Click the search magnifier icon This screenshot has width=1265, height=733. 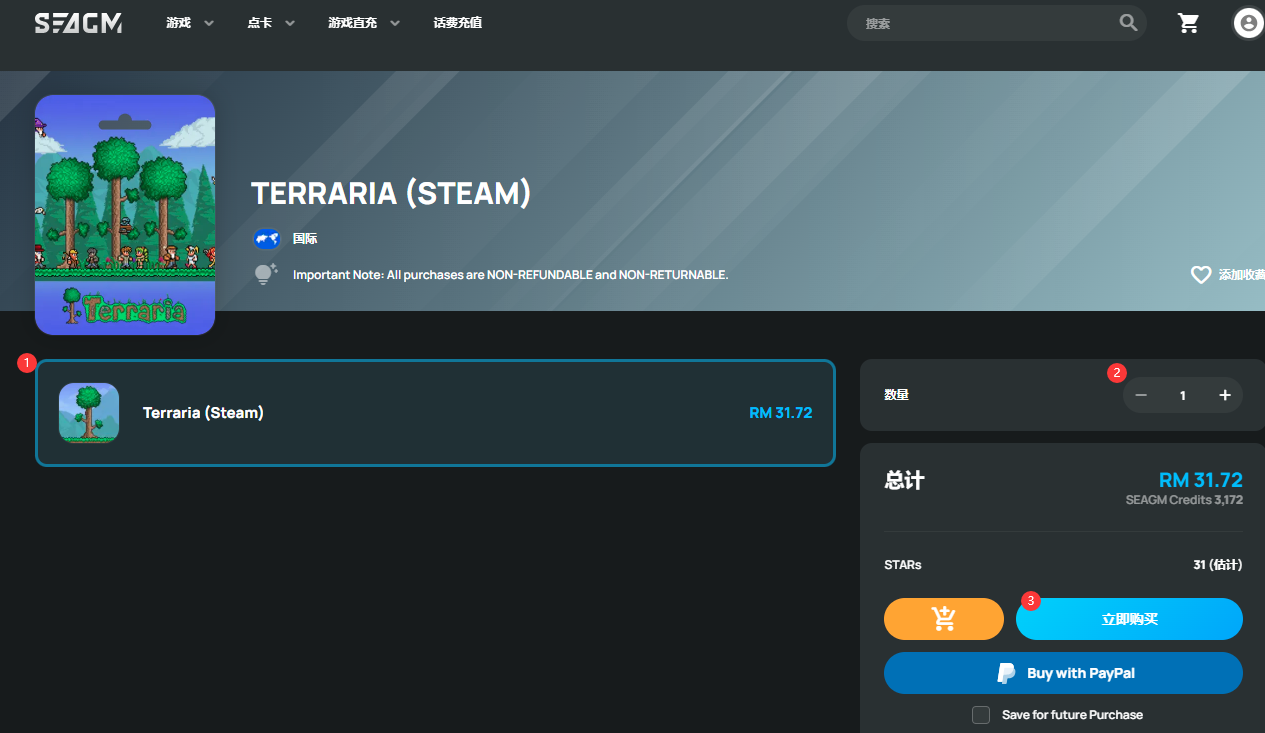1129,22
